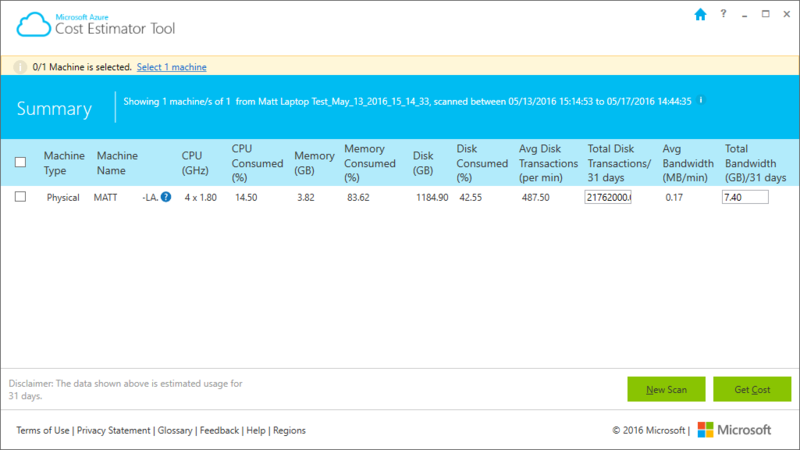Click the info icon in yellow bar
Image resolution: width=800 pixels, height=450 pixels.
[20, 67]
